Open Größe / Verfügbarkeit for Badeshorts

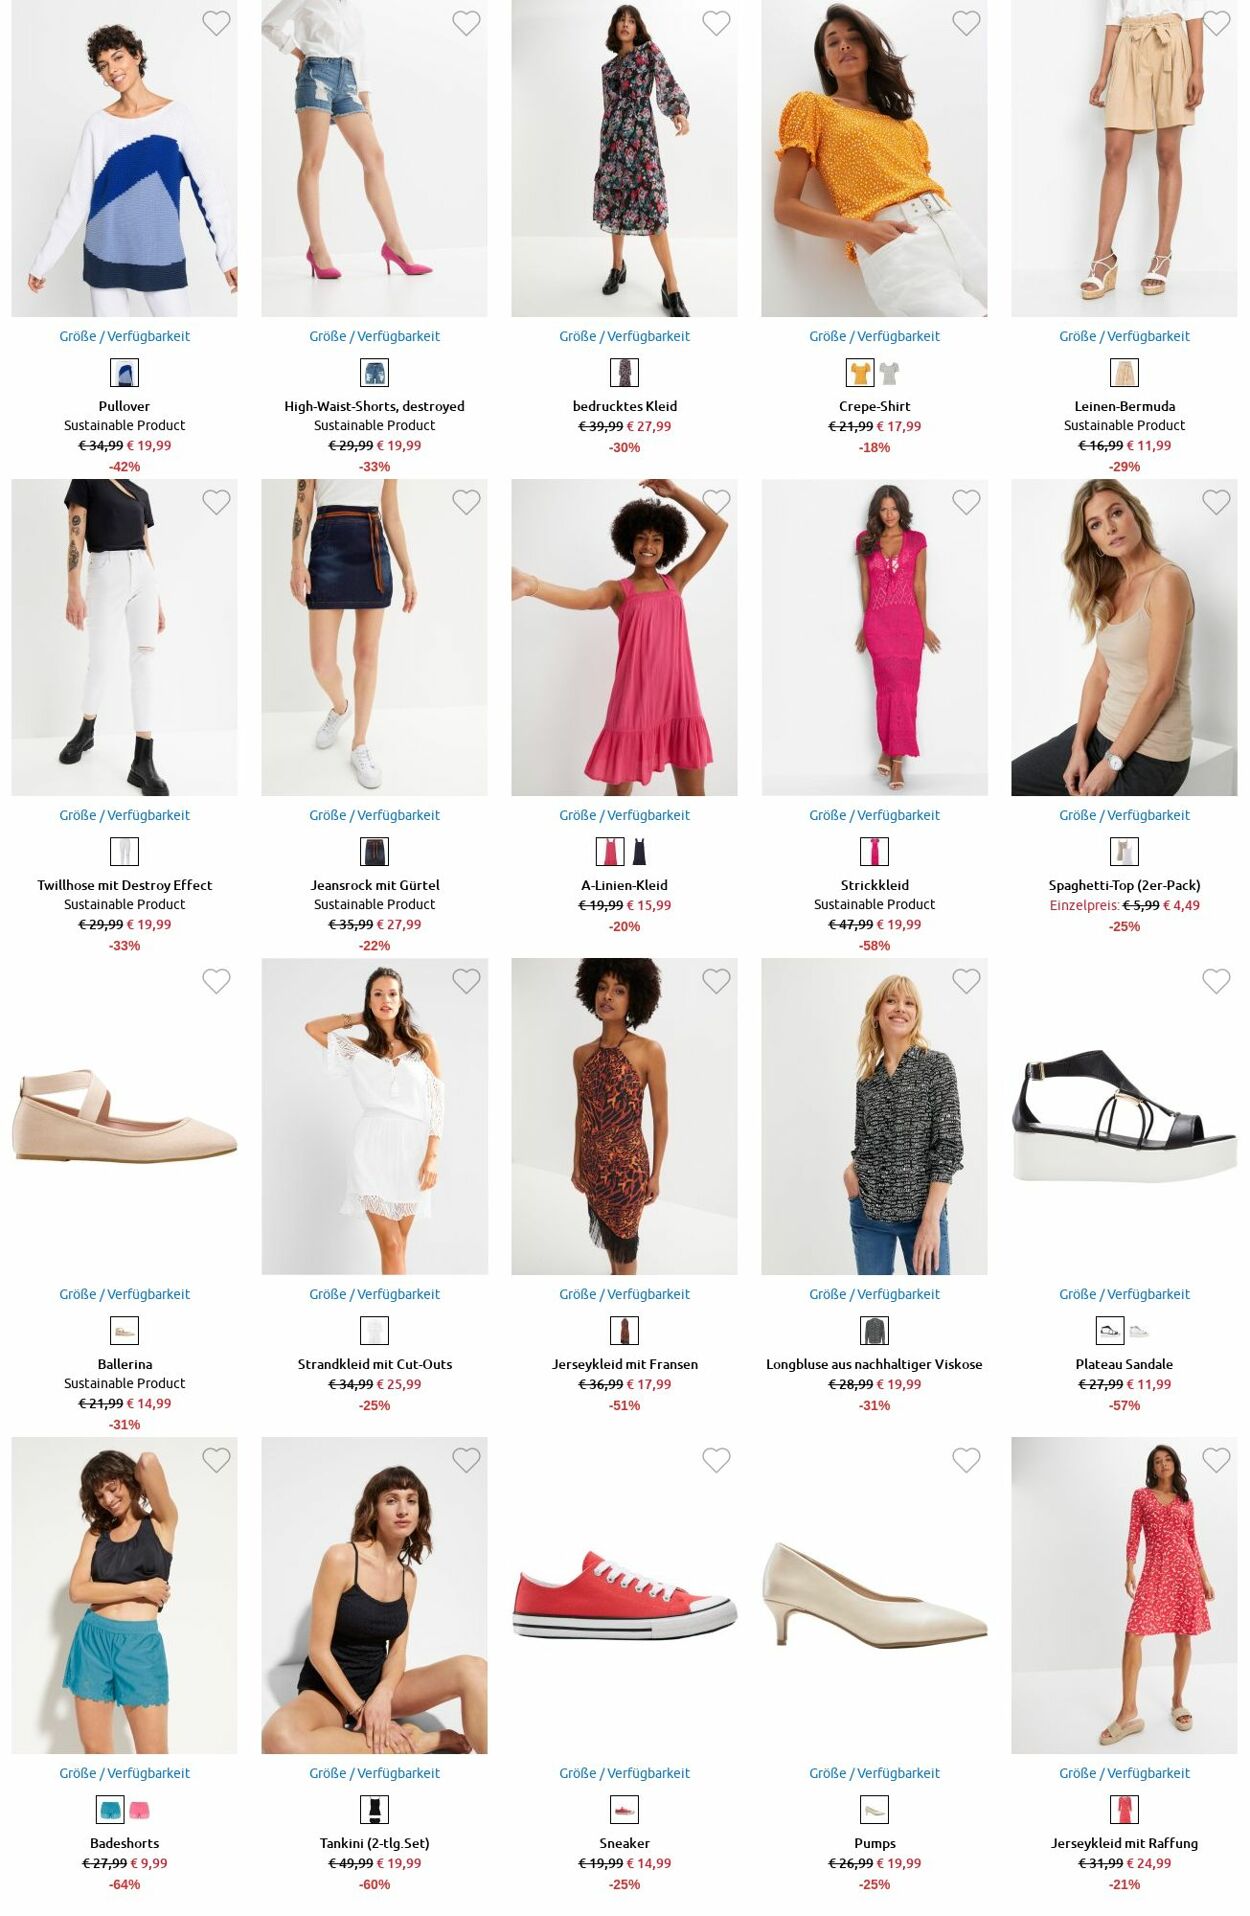click(124, 1773)
